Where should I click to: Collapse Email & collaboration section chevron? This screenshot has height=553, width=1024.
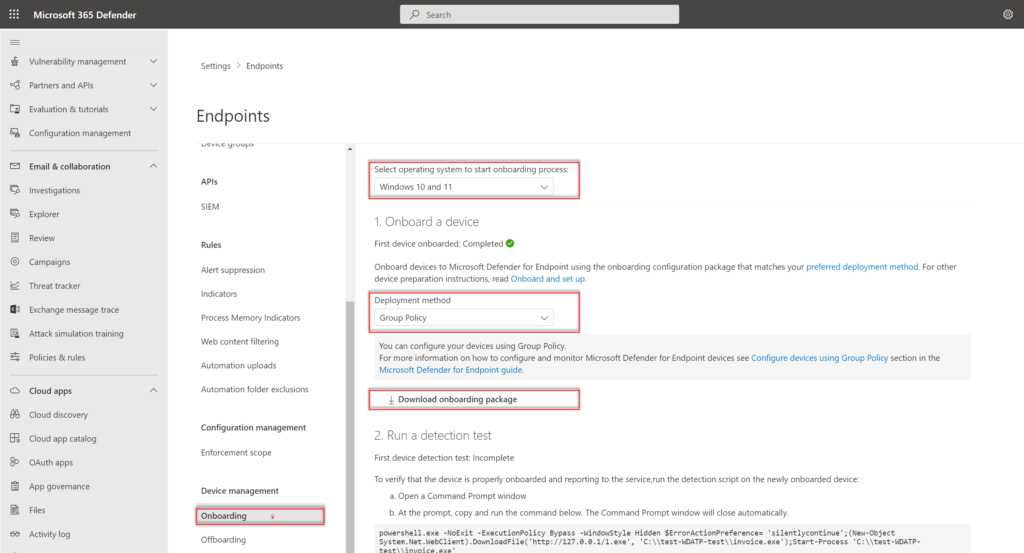click(153, 166)
